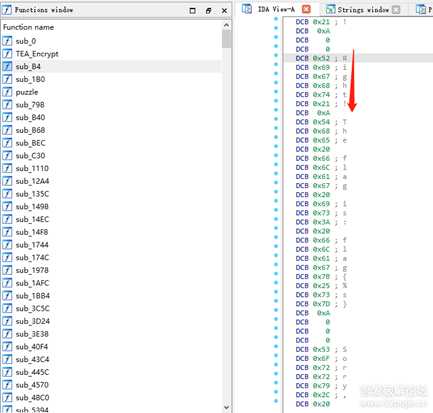
Task: Select function sub_135C
Action: 32,194
